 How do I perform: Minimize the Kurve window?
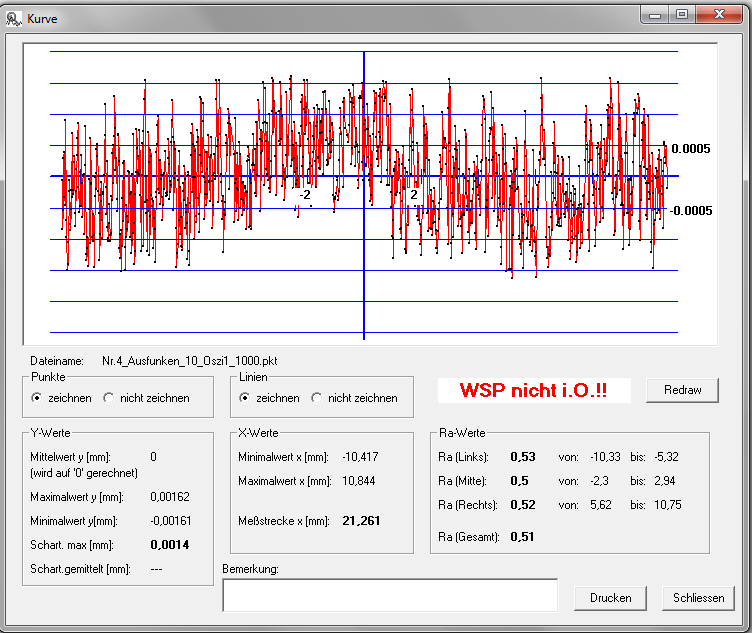[656, 15]
